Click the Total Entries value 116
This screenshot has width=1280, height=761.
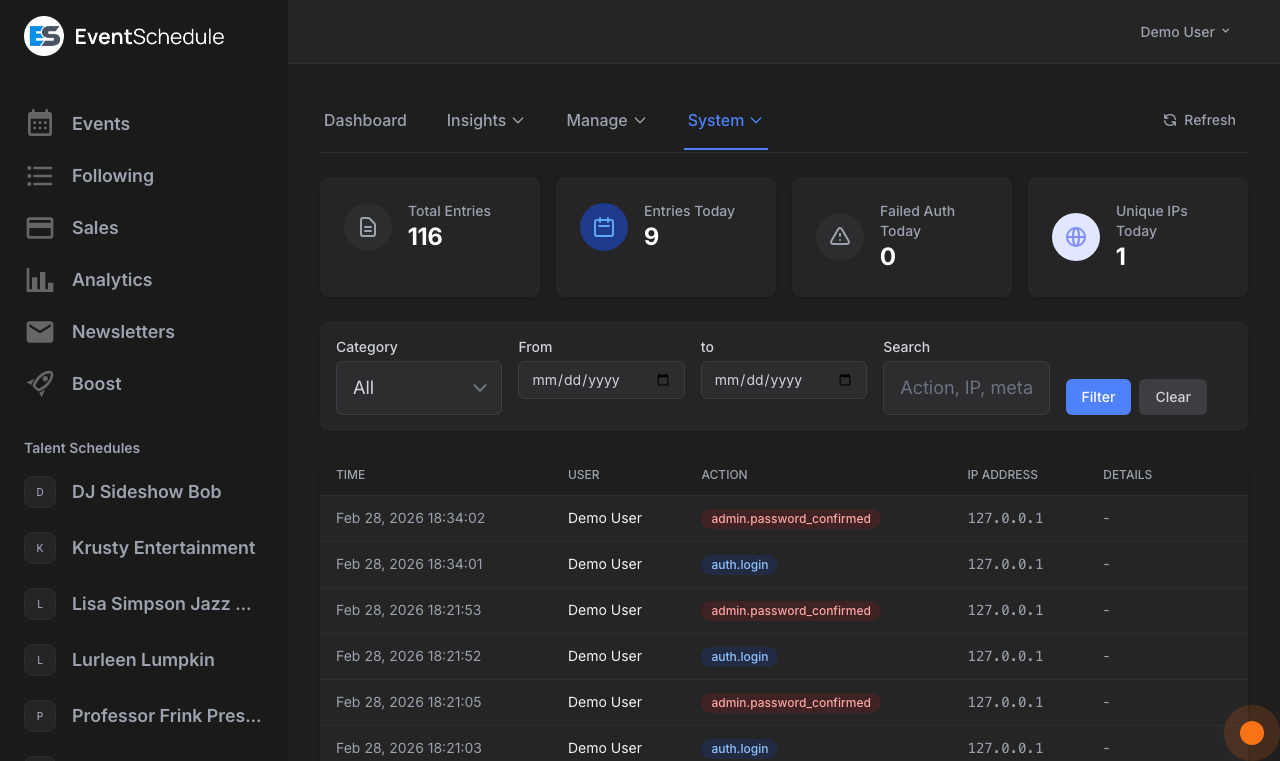[x=425, y=237]
